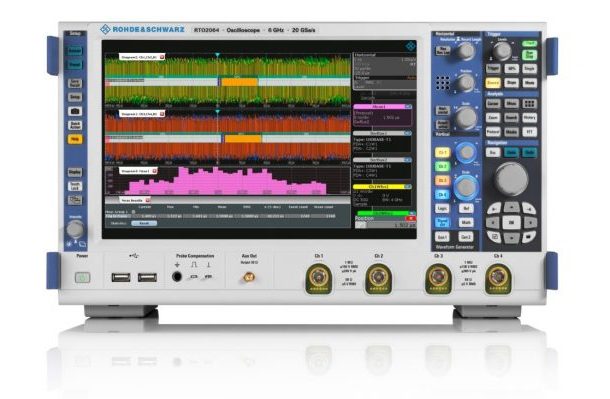Open the R&S diamond menu icon on screen
The width and height of the screenshot is (610, 399).
[x=410, y=46]
